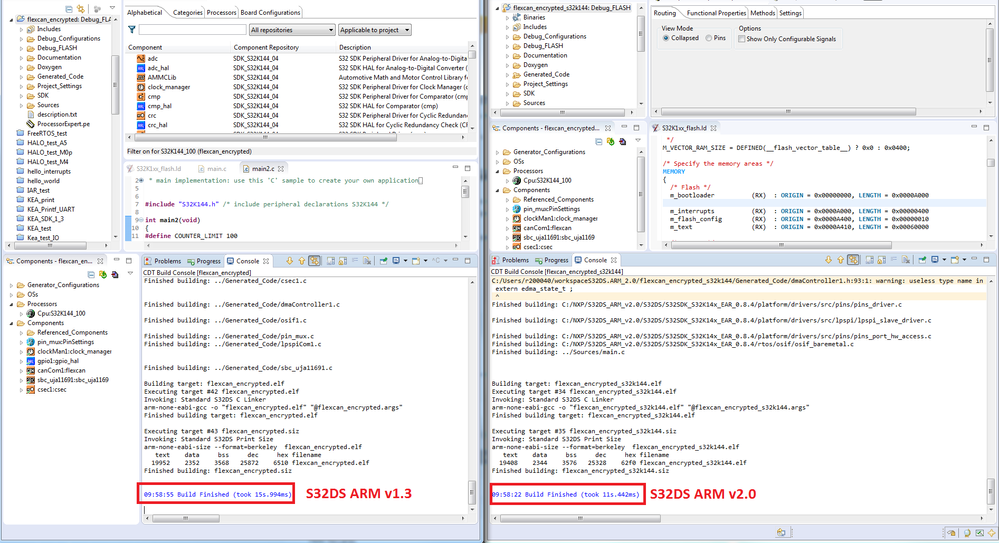This screenshot has width=999, height=543.
Task: Click the crc component icon in library list
Action: [141, 115]
